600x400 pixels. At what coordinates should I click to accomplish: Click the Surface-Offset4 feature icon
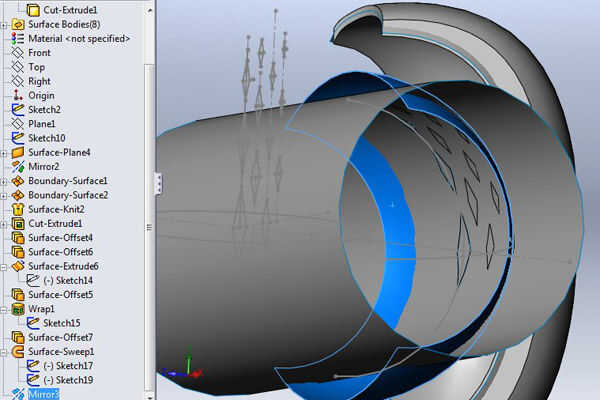[18, 238]
